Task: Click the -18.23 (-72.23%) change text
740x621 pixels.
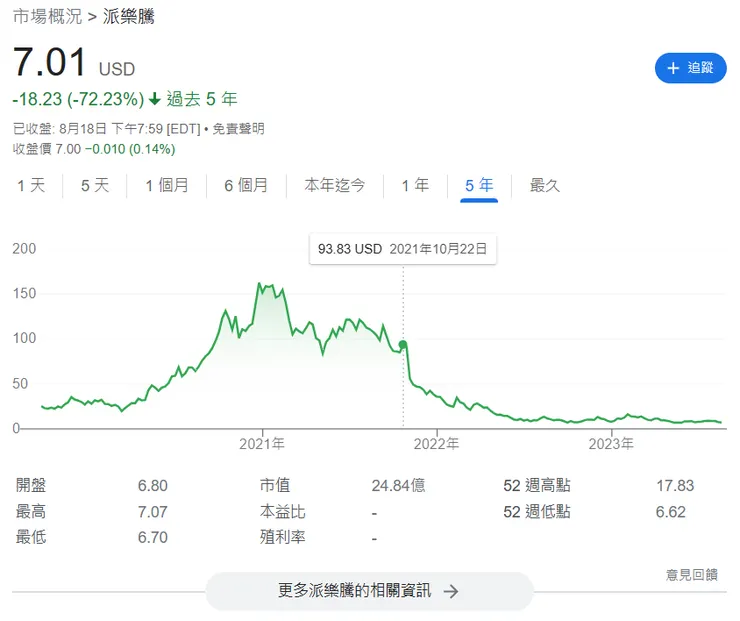Action: (78, 99)
